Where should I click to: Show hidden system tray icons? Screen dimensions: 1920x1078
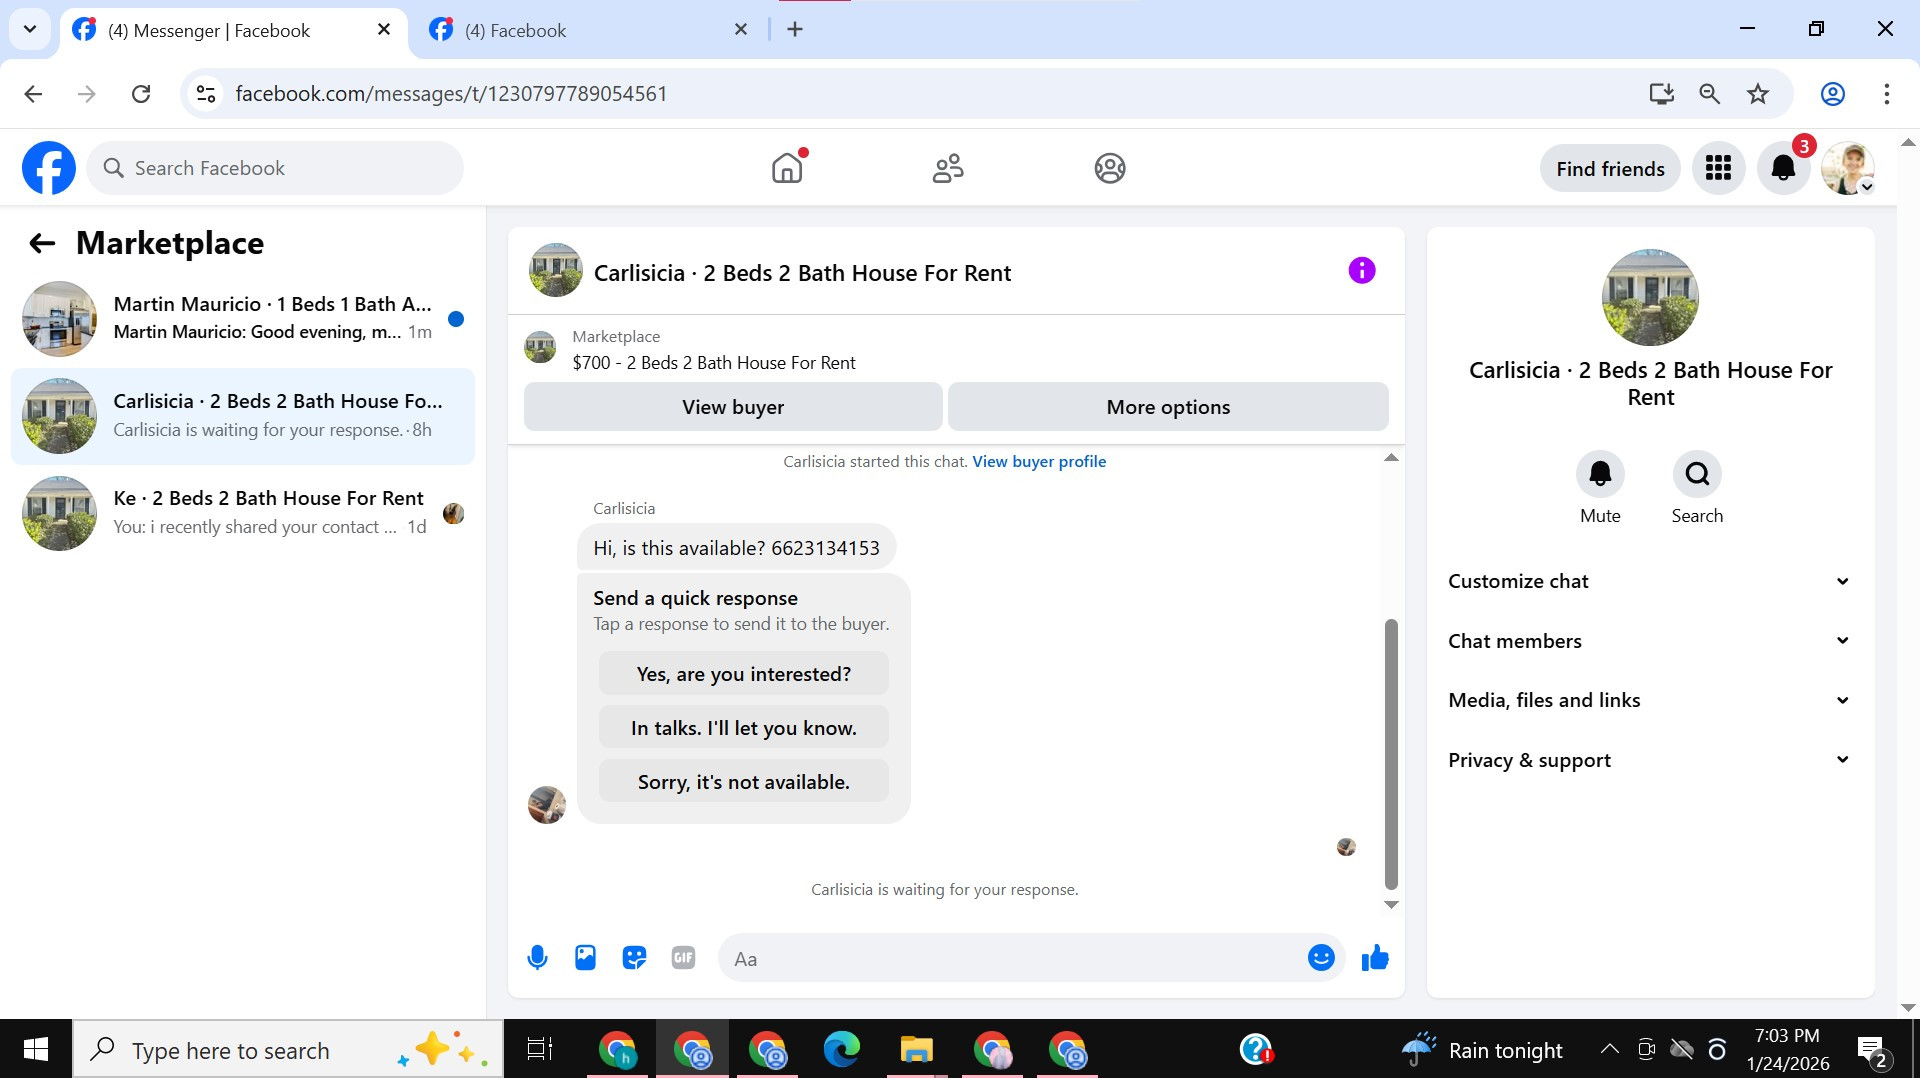[x=1609, y=1049]
